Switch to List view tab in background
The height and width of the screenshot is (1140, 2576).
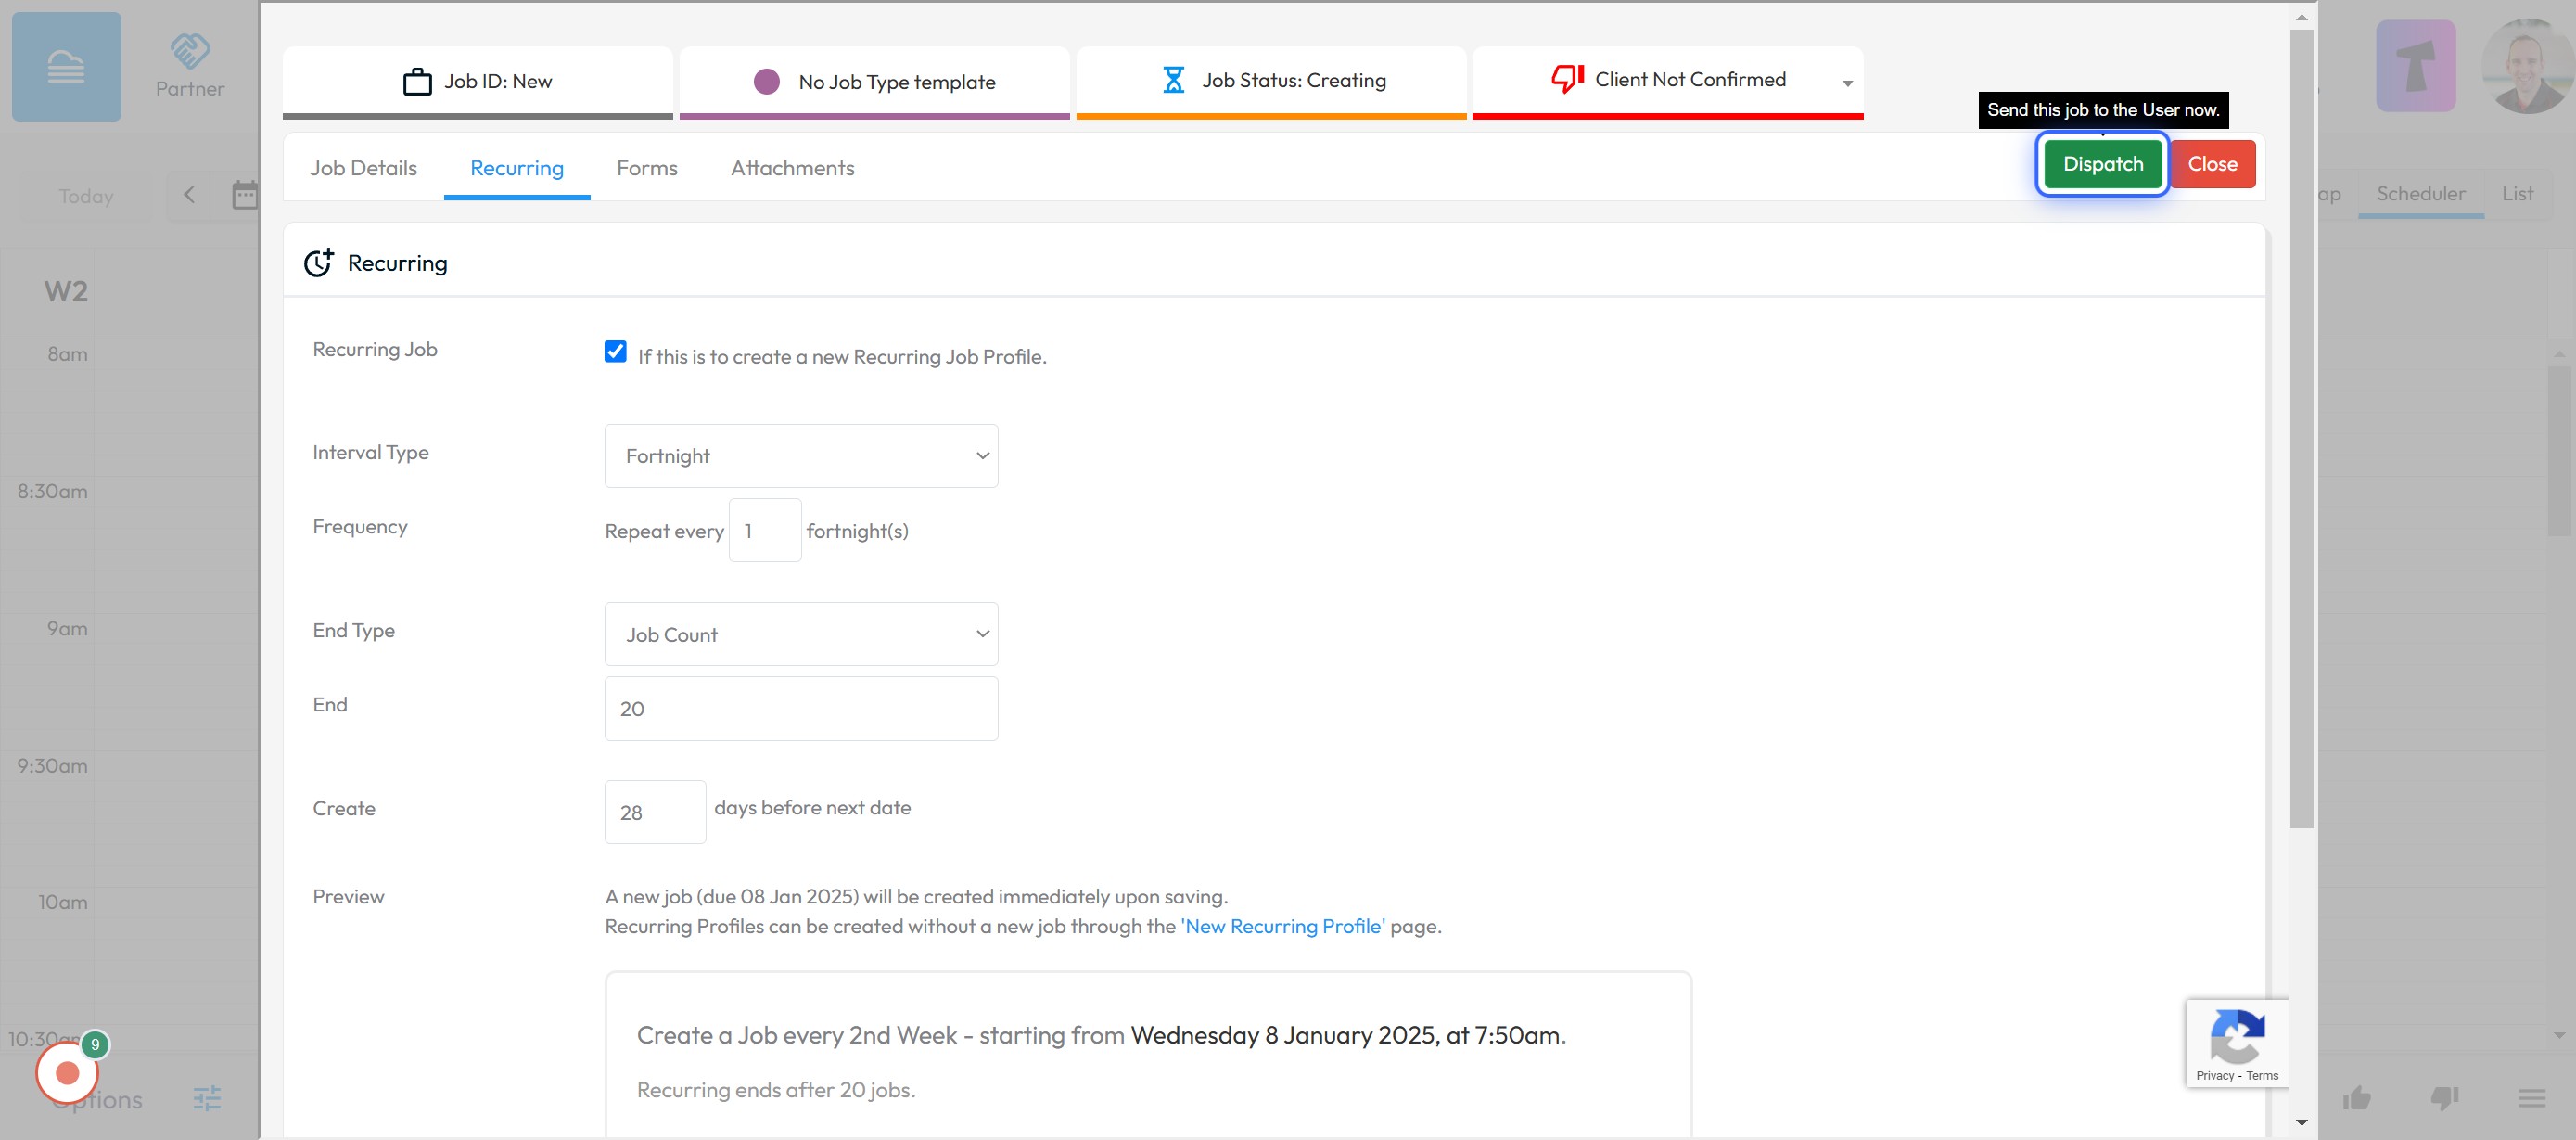[2517, 194]
